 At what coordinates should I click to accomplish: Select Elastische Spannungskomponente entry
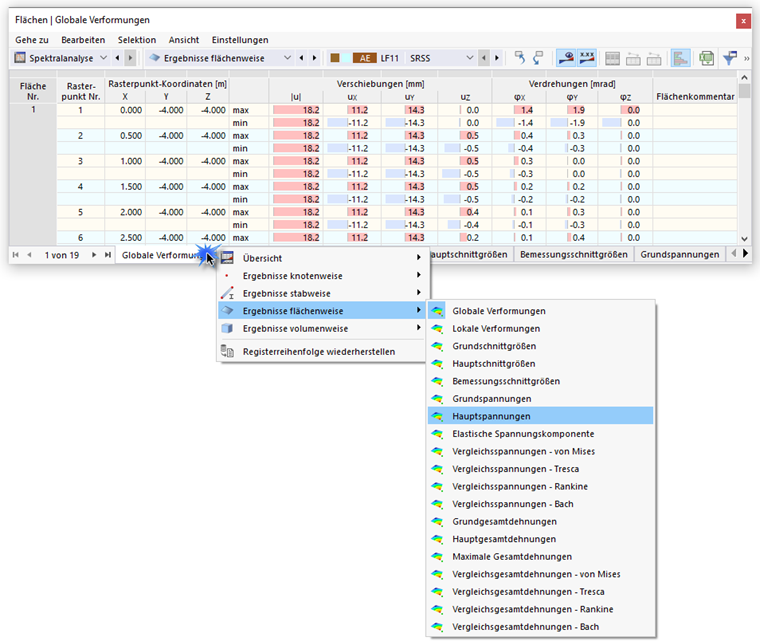pyautogui.click(x=540, y=433)
